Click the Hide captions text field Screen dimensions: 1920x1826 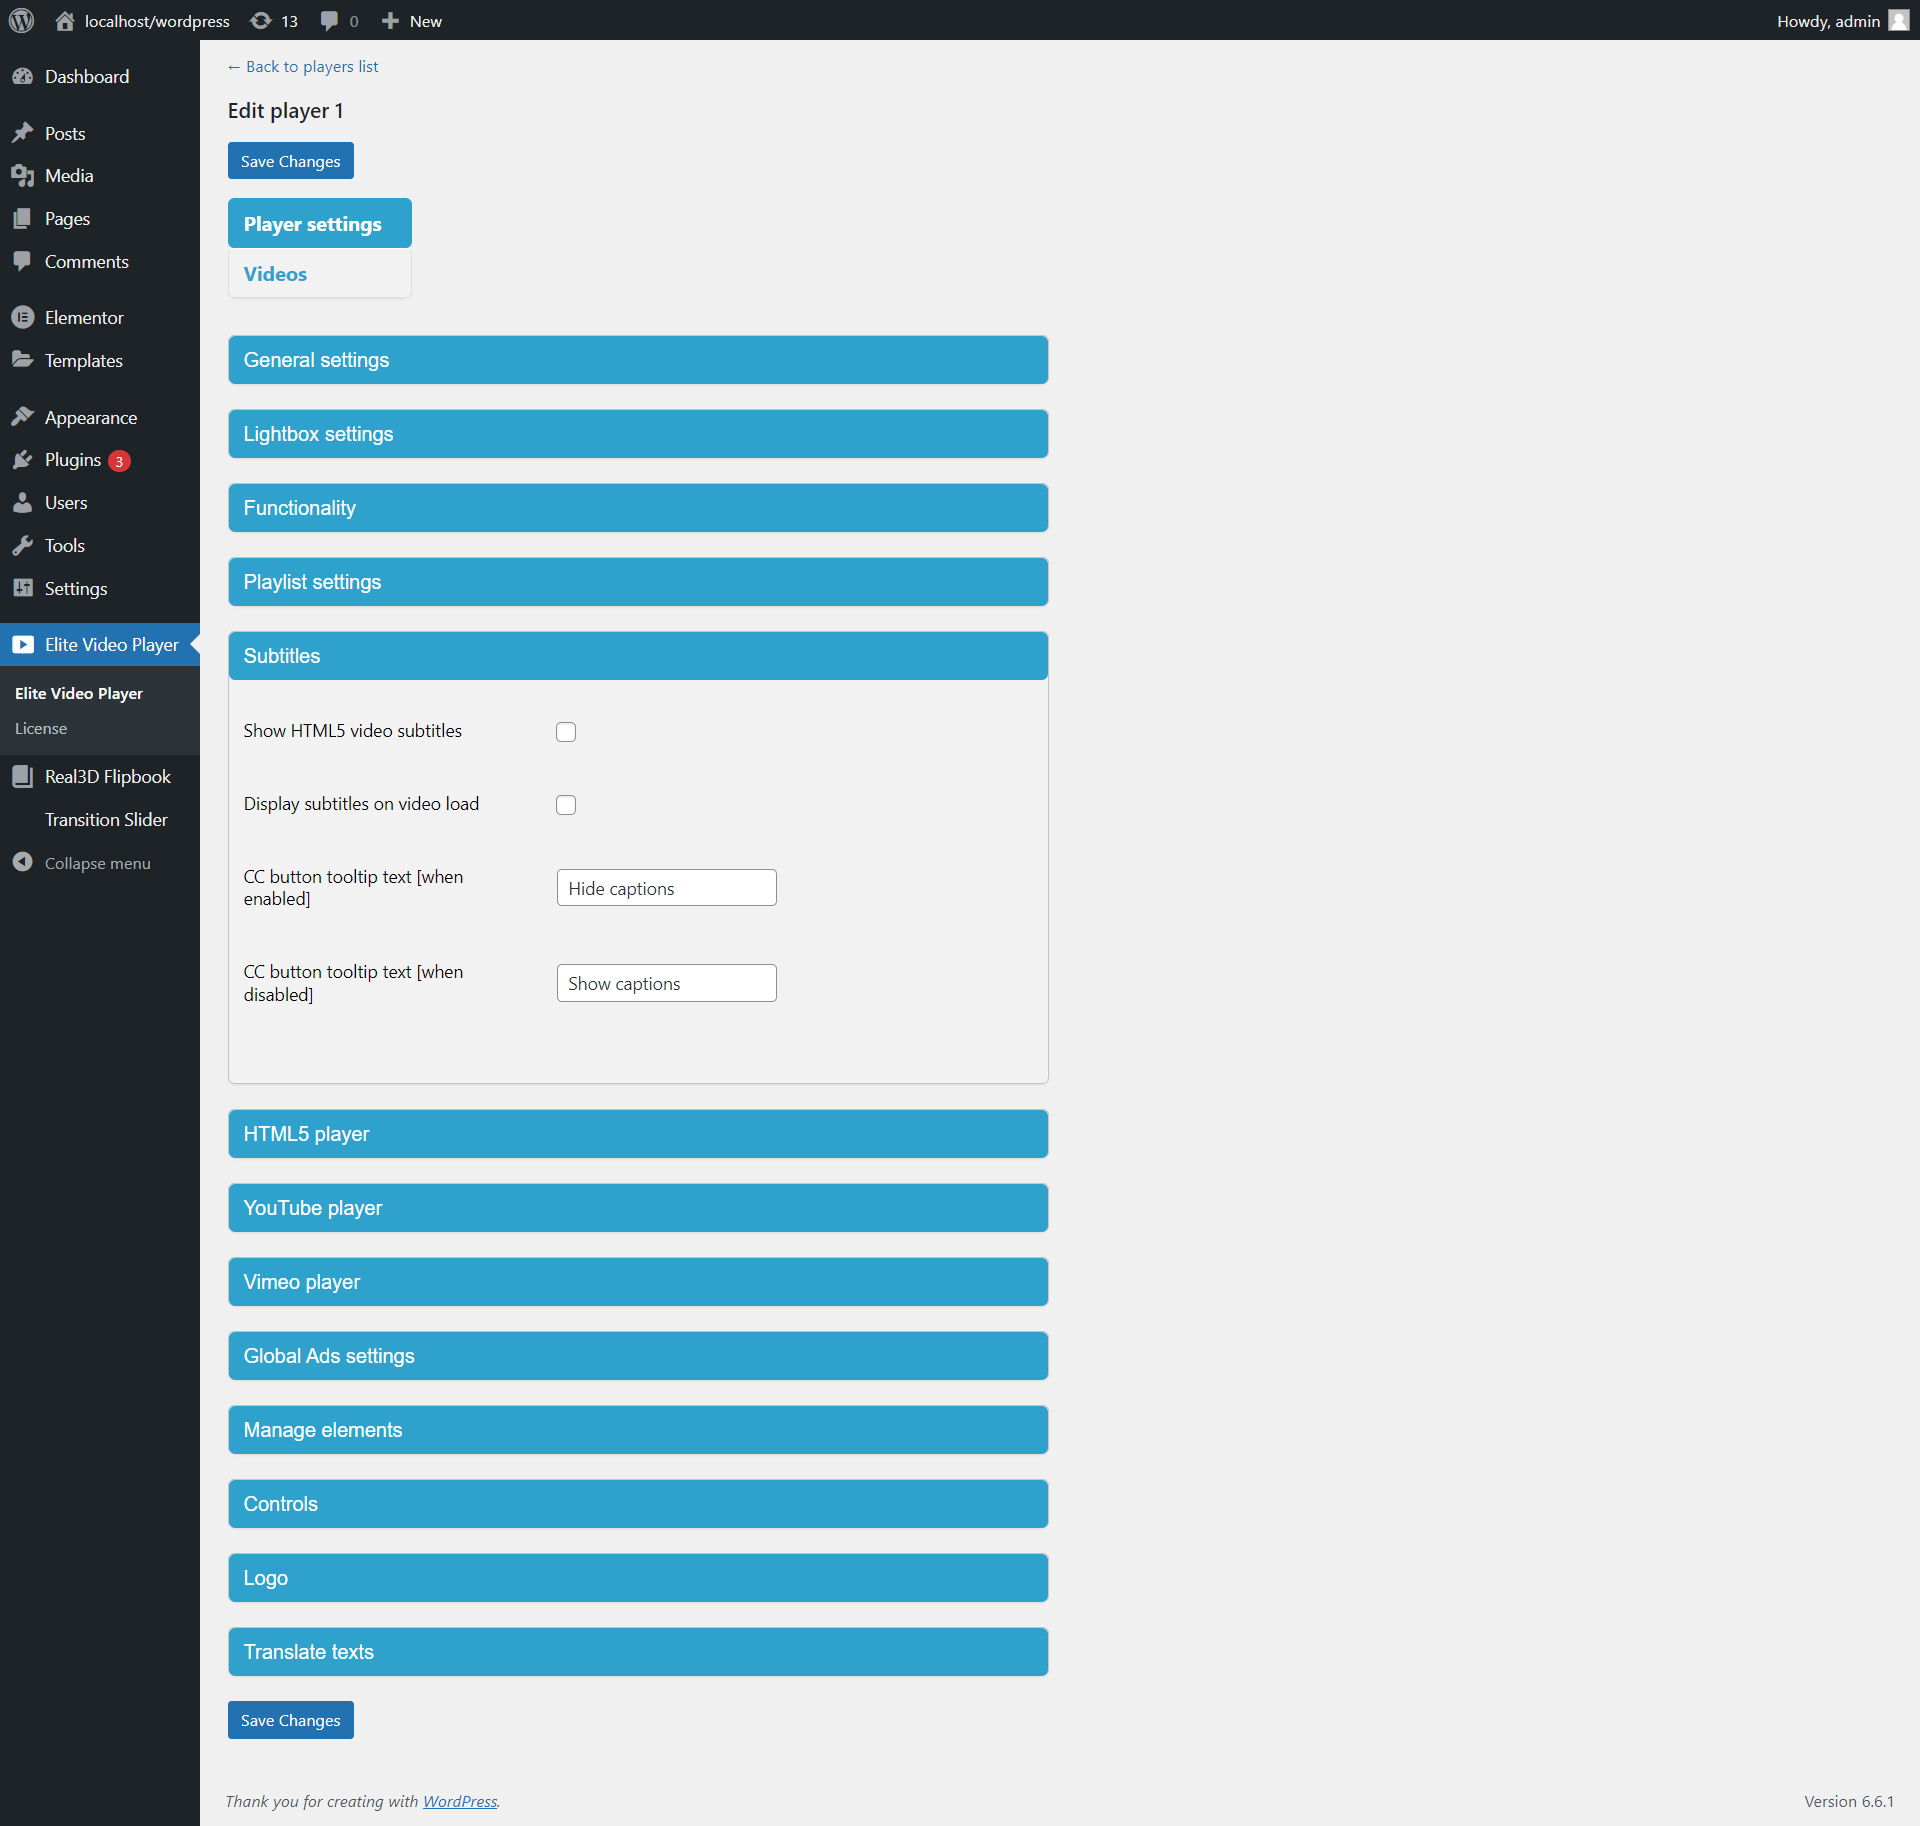(666, 888)
